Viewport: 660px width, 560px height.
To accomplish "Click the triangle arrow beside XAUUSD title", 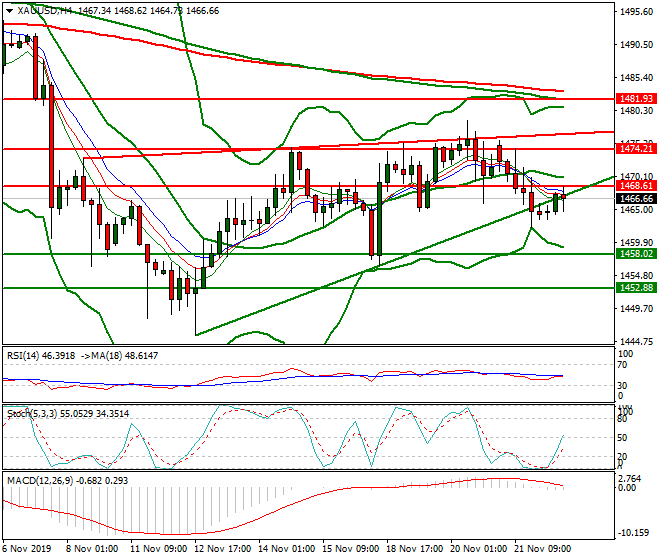I will click(x=10, y=11).
